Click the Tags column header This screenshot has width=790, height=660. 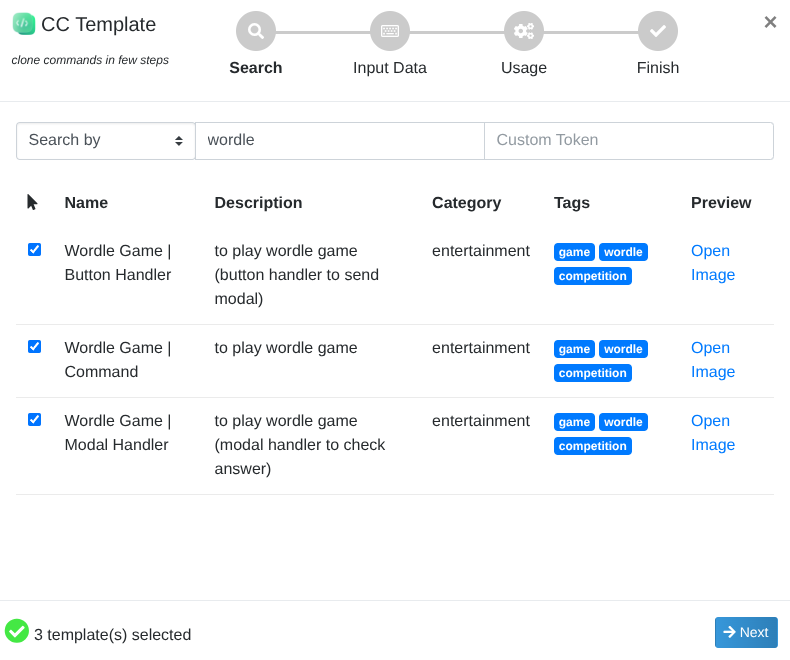[572, 203]
